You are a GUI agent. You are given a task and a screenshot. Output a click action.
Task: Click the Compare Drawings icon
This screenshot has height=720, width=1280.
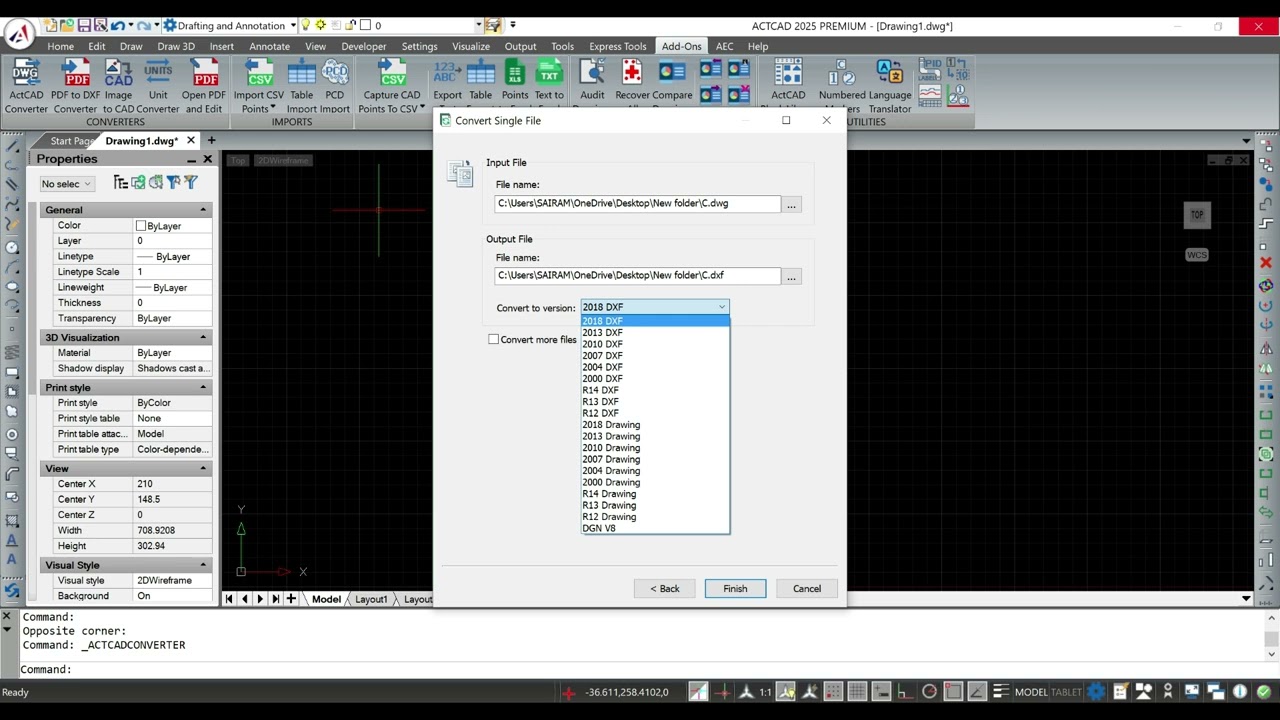pos(672,80)
